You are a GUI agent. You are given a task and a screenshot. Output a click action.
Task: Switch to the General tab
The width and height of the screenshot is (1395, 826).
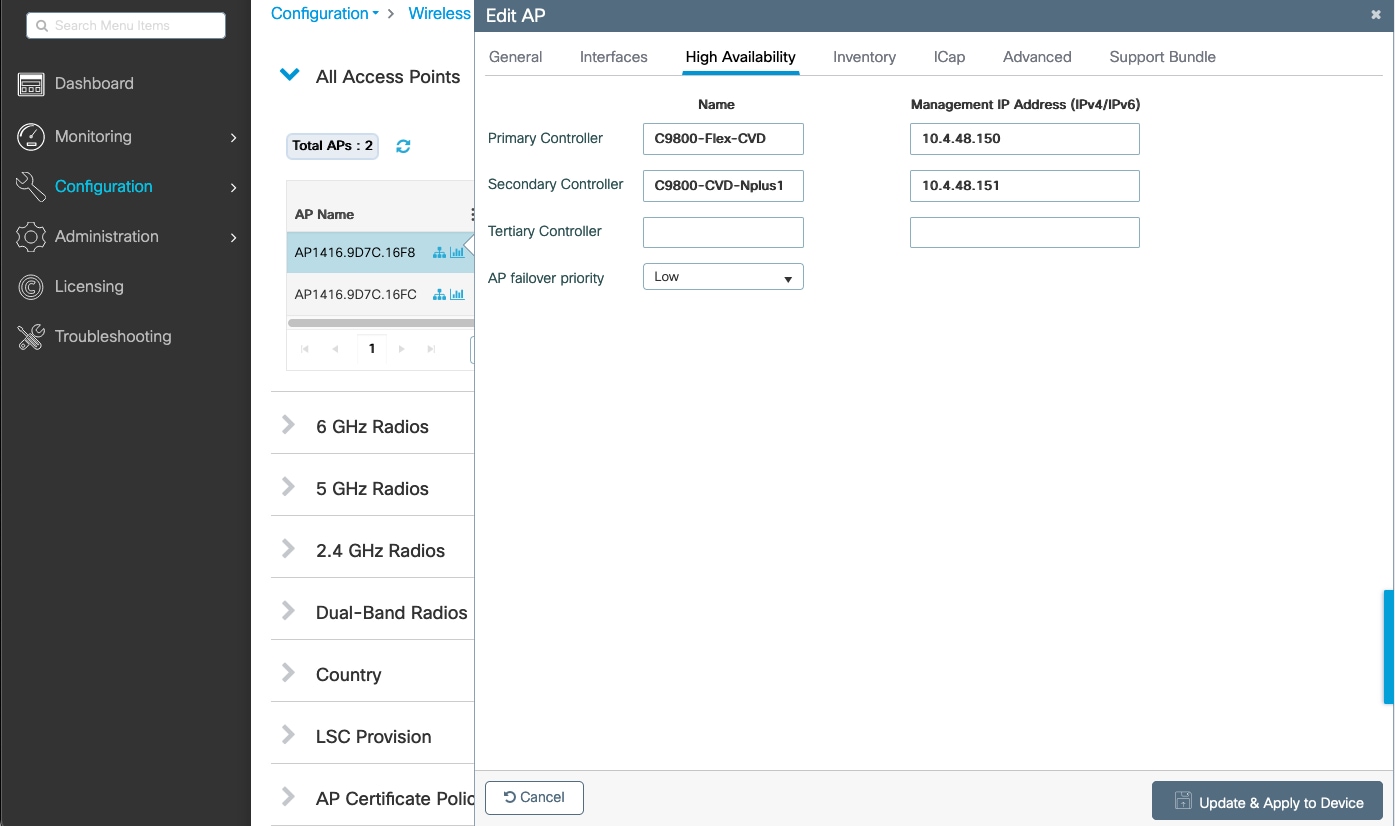tap(516, 57)
